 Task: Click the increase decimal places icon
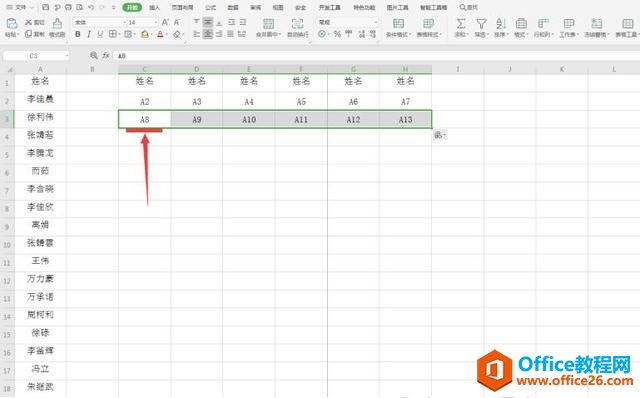tap(361, 34)
